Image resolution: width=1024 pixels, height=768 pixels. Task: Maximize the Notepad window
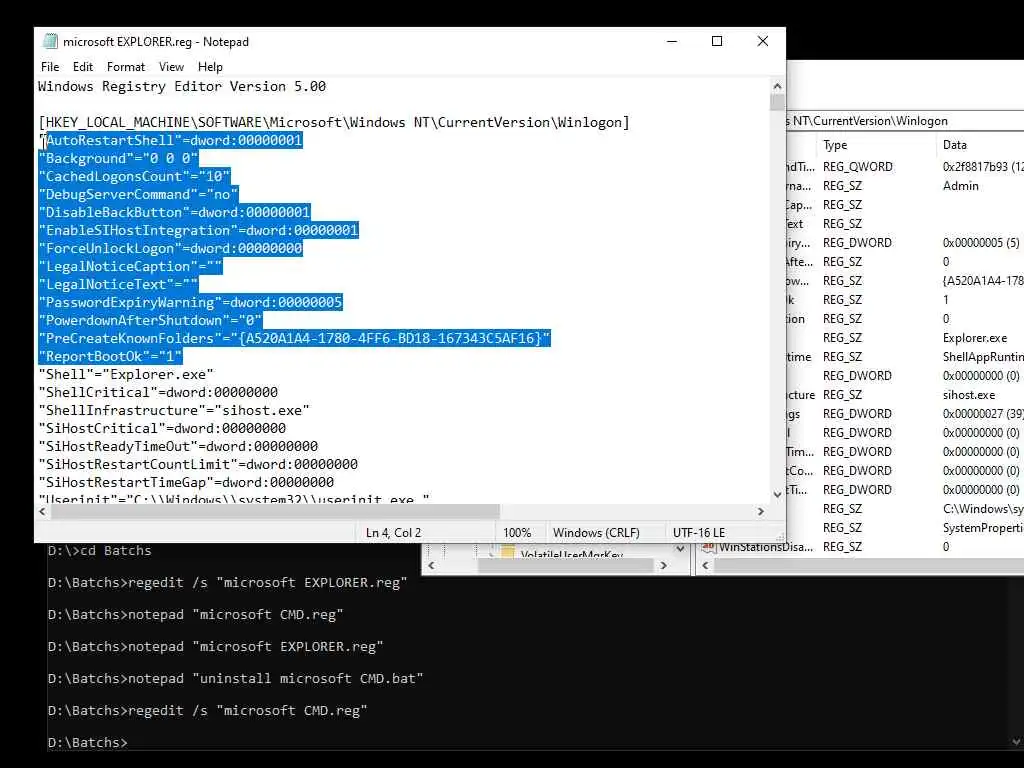tap(717, 41)
